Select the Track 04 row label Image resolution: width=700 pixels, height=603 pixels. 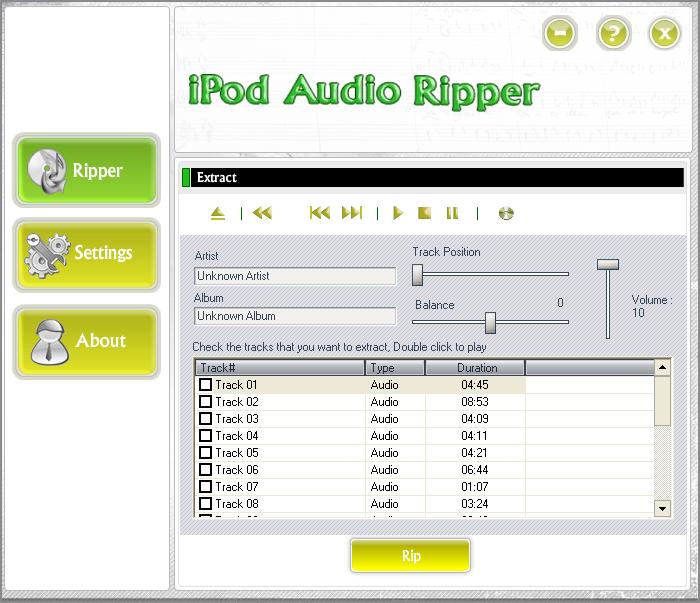237,436
